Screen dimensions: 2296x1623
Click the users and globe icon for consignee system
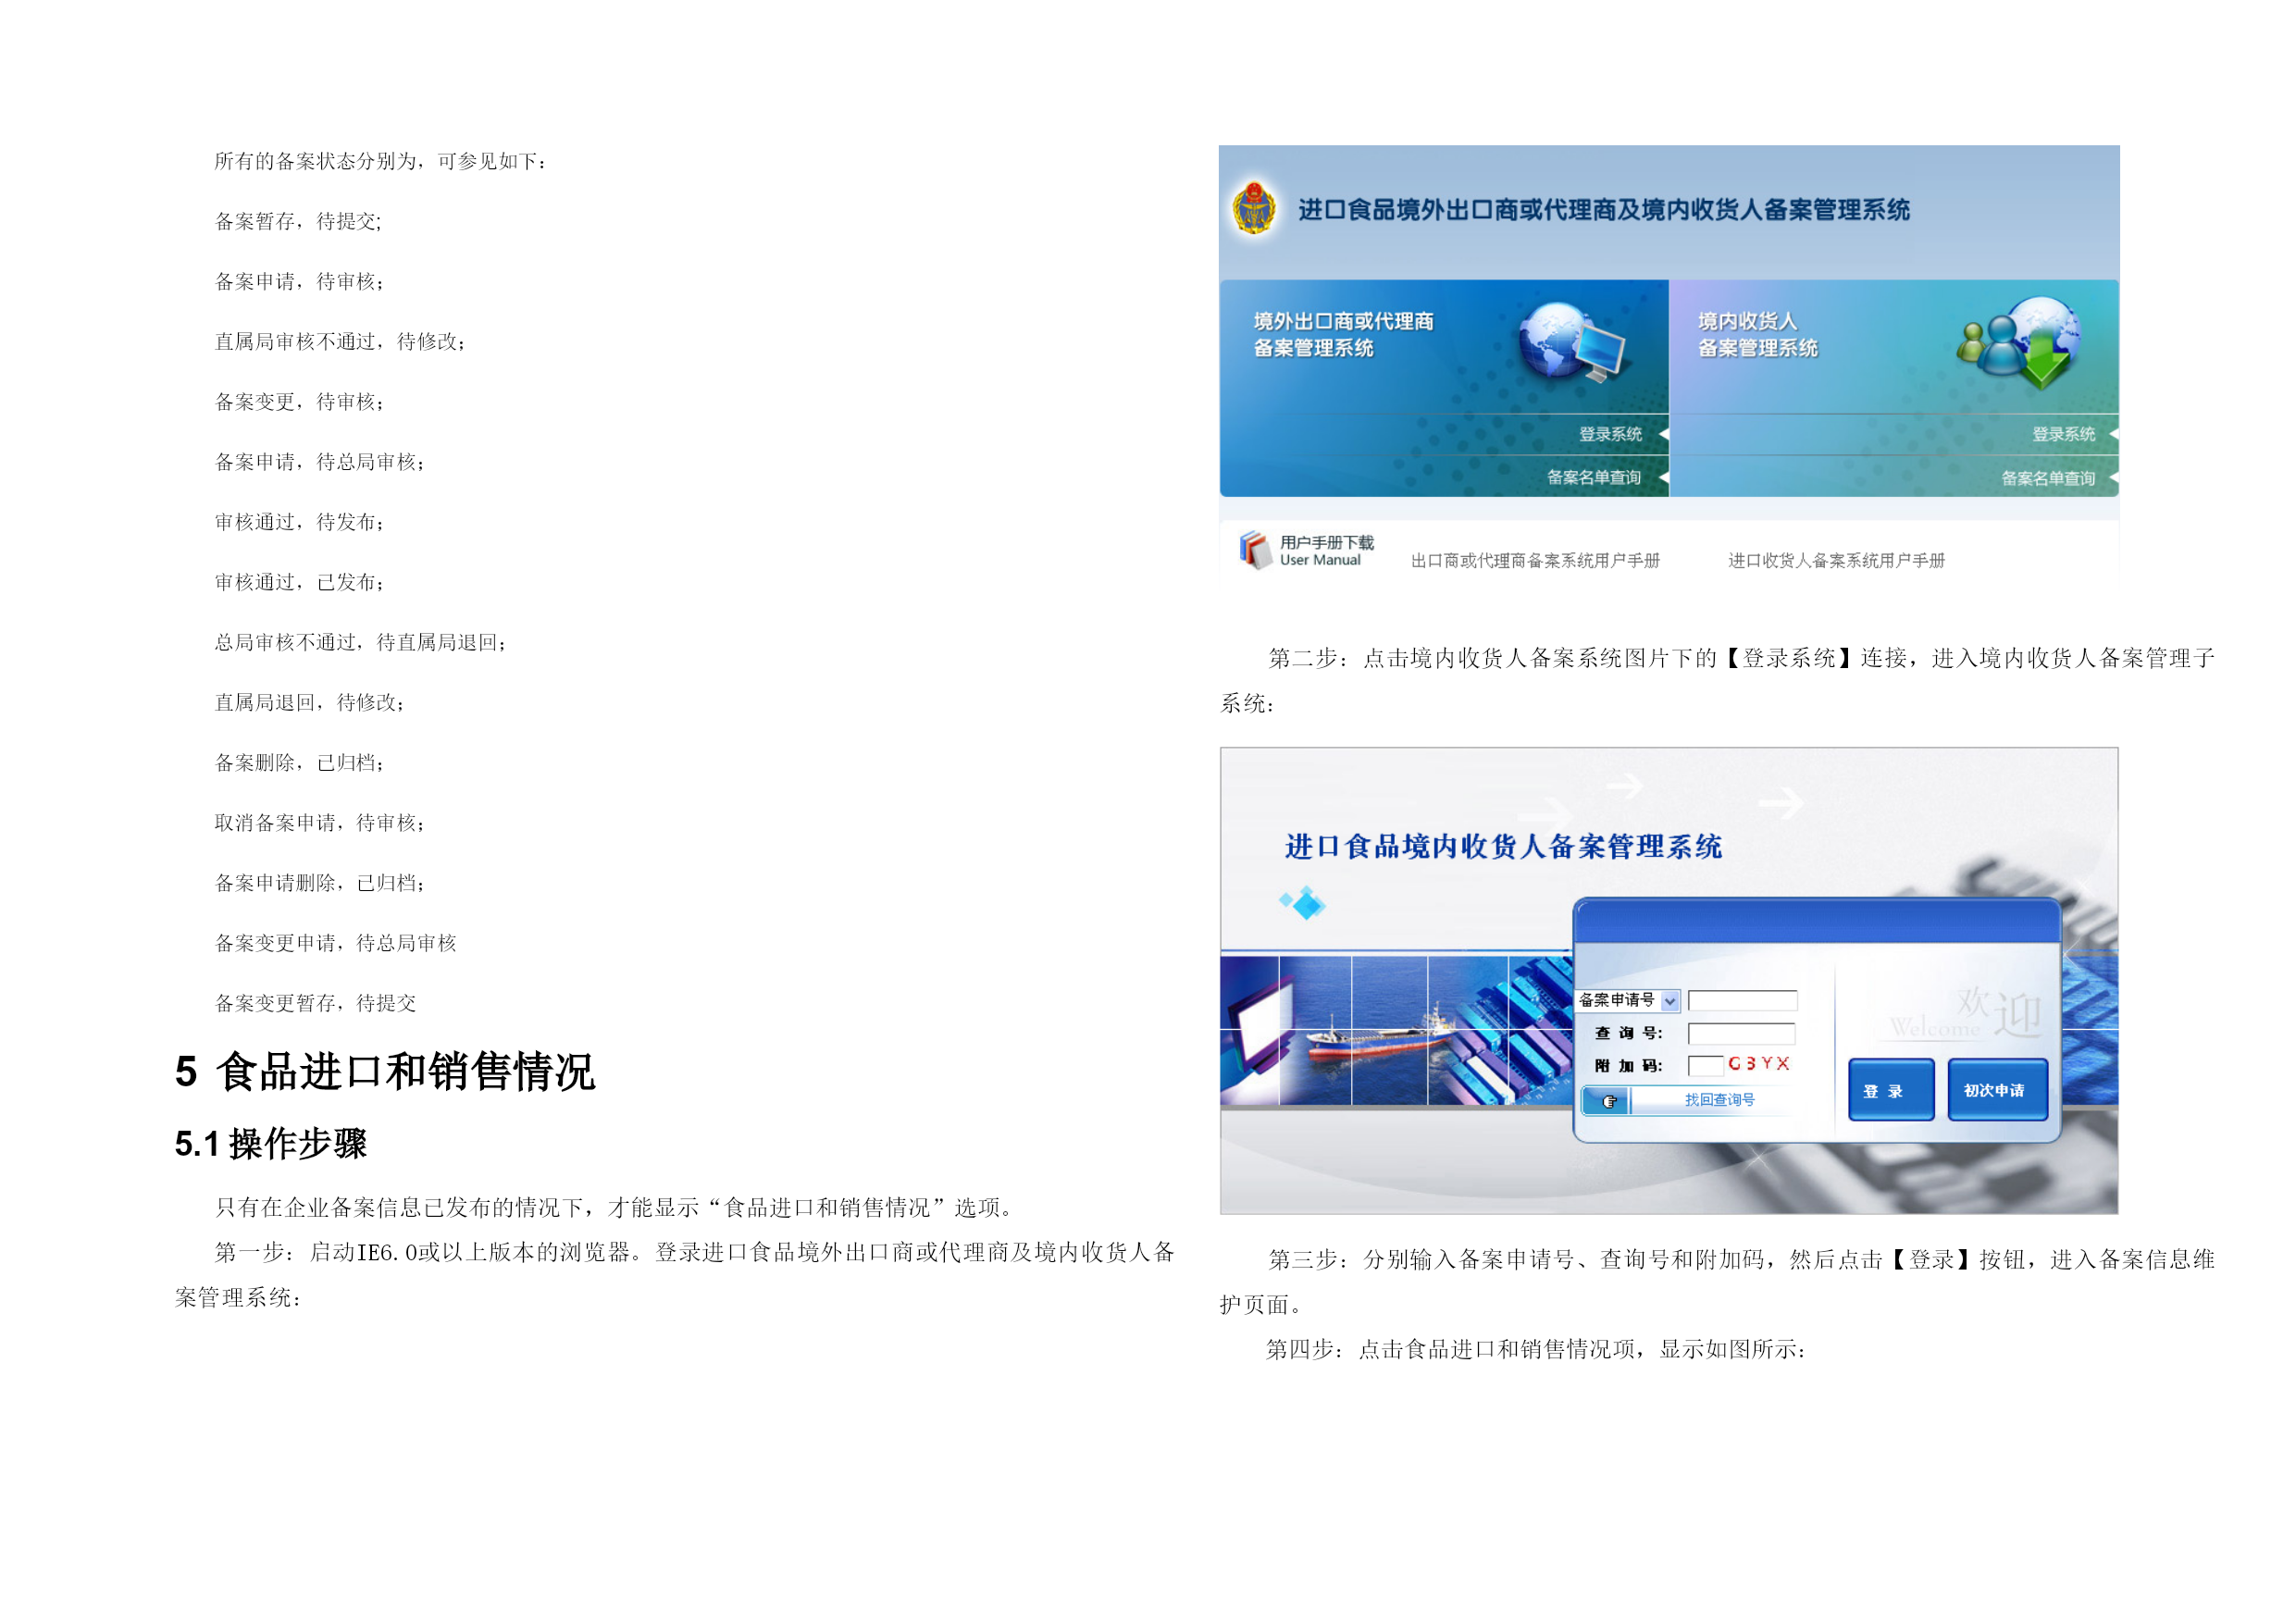[x=2019, y=343]
